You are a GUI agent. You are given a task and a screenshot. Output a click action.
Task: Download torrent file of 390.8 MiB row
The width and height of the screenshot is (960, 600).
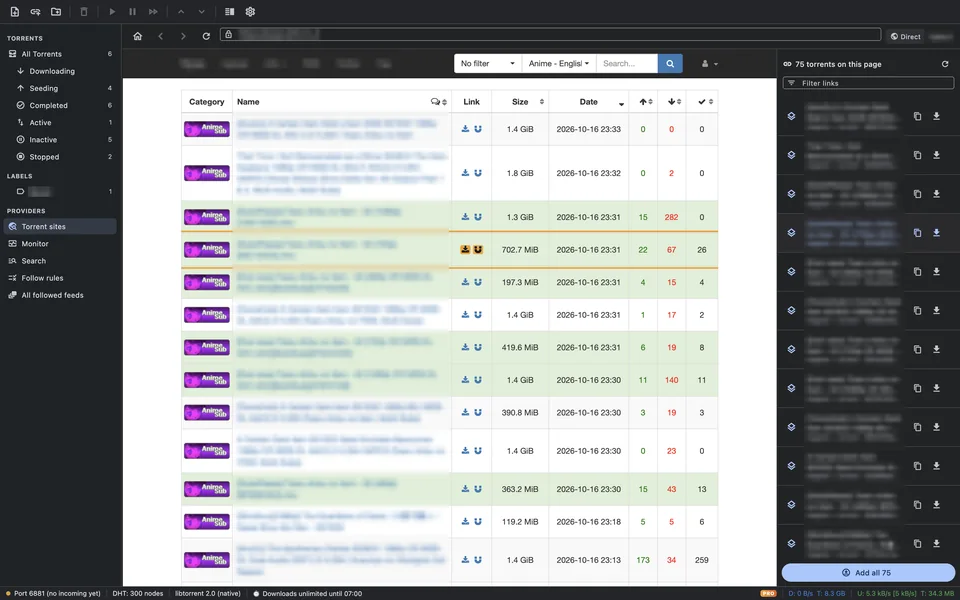pos(465,412)
